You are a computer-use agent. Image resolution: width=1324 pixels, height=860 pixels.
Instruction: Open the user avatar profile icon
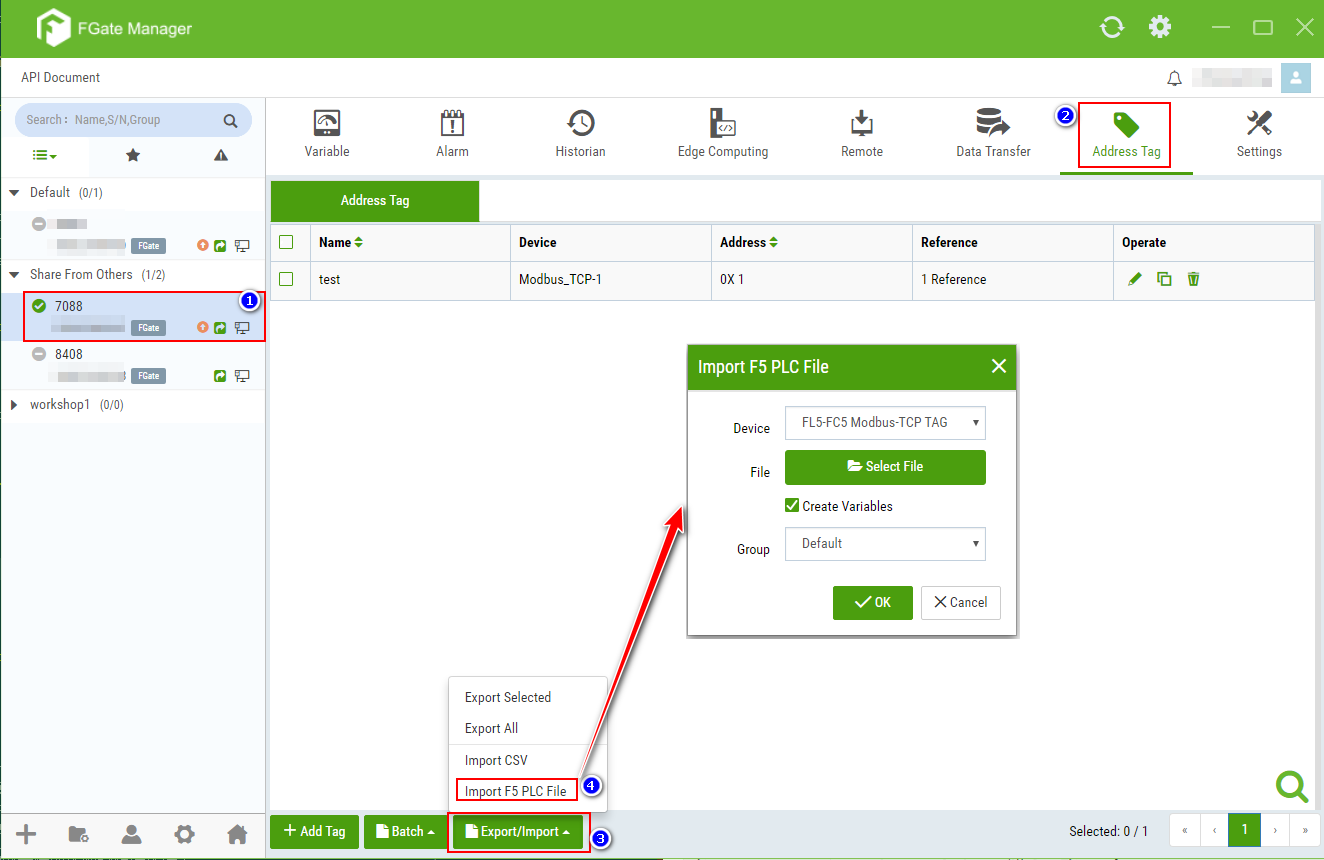click(1296, 78)
